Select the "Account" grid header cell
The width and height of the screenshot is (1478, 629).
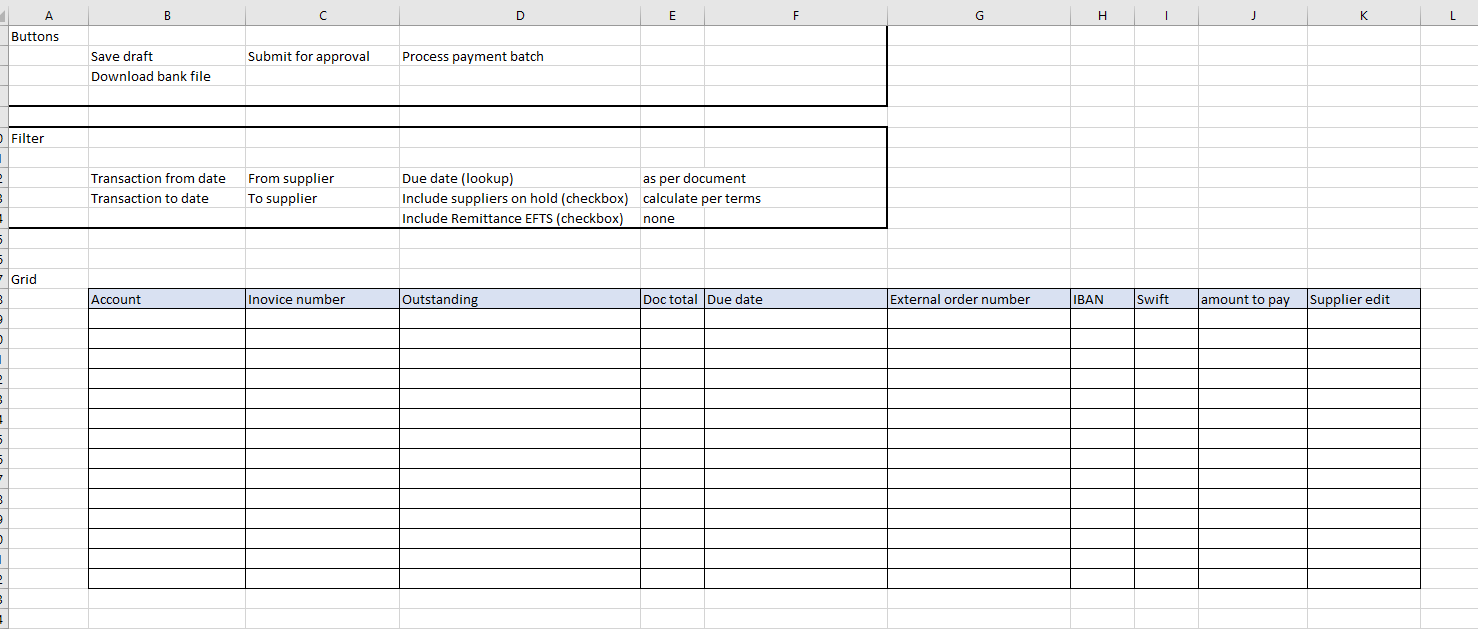166,299
